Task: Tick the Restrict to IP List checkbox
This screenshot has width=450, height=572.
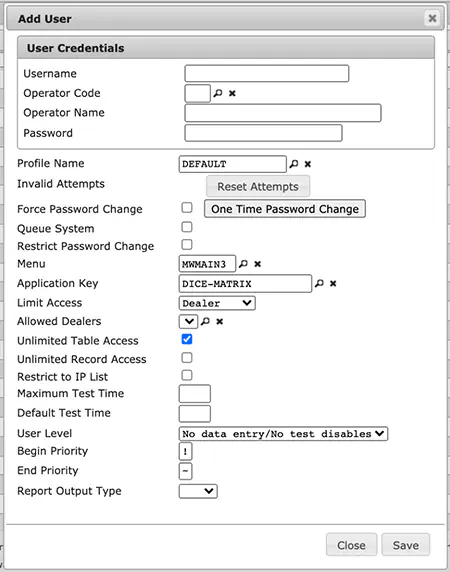Action: [187, 375]
